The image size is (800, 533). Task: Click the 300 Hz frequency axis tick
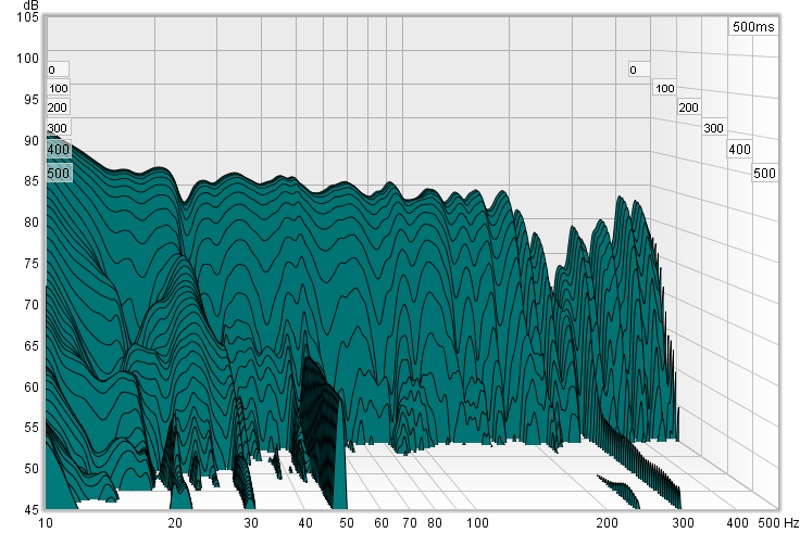pos(683,523)
